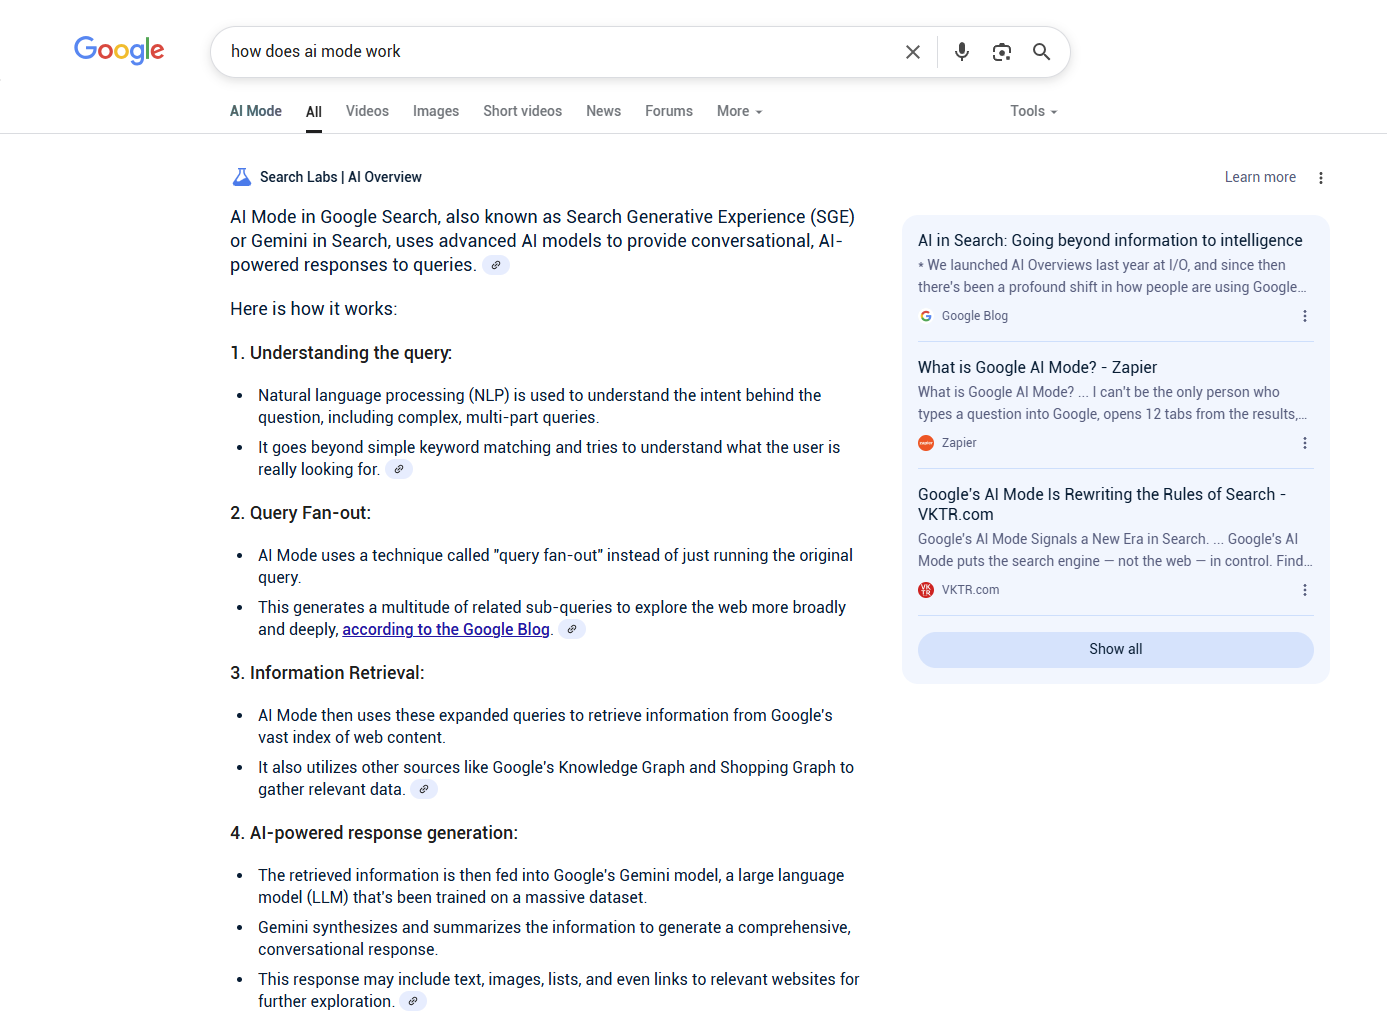This screenshot has width=1387, height=1030.
Task: Click source link icon after 'gather relevant data'
Action: tap(424, 789)
